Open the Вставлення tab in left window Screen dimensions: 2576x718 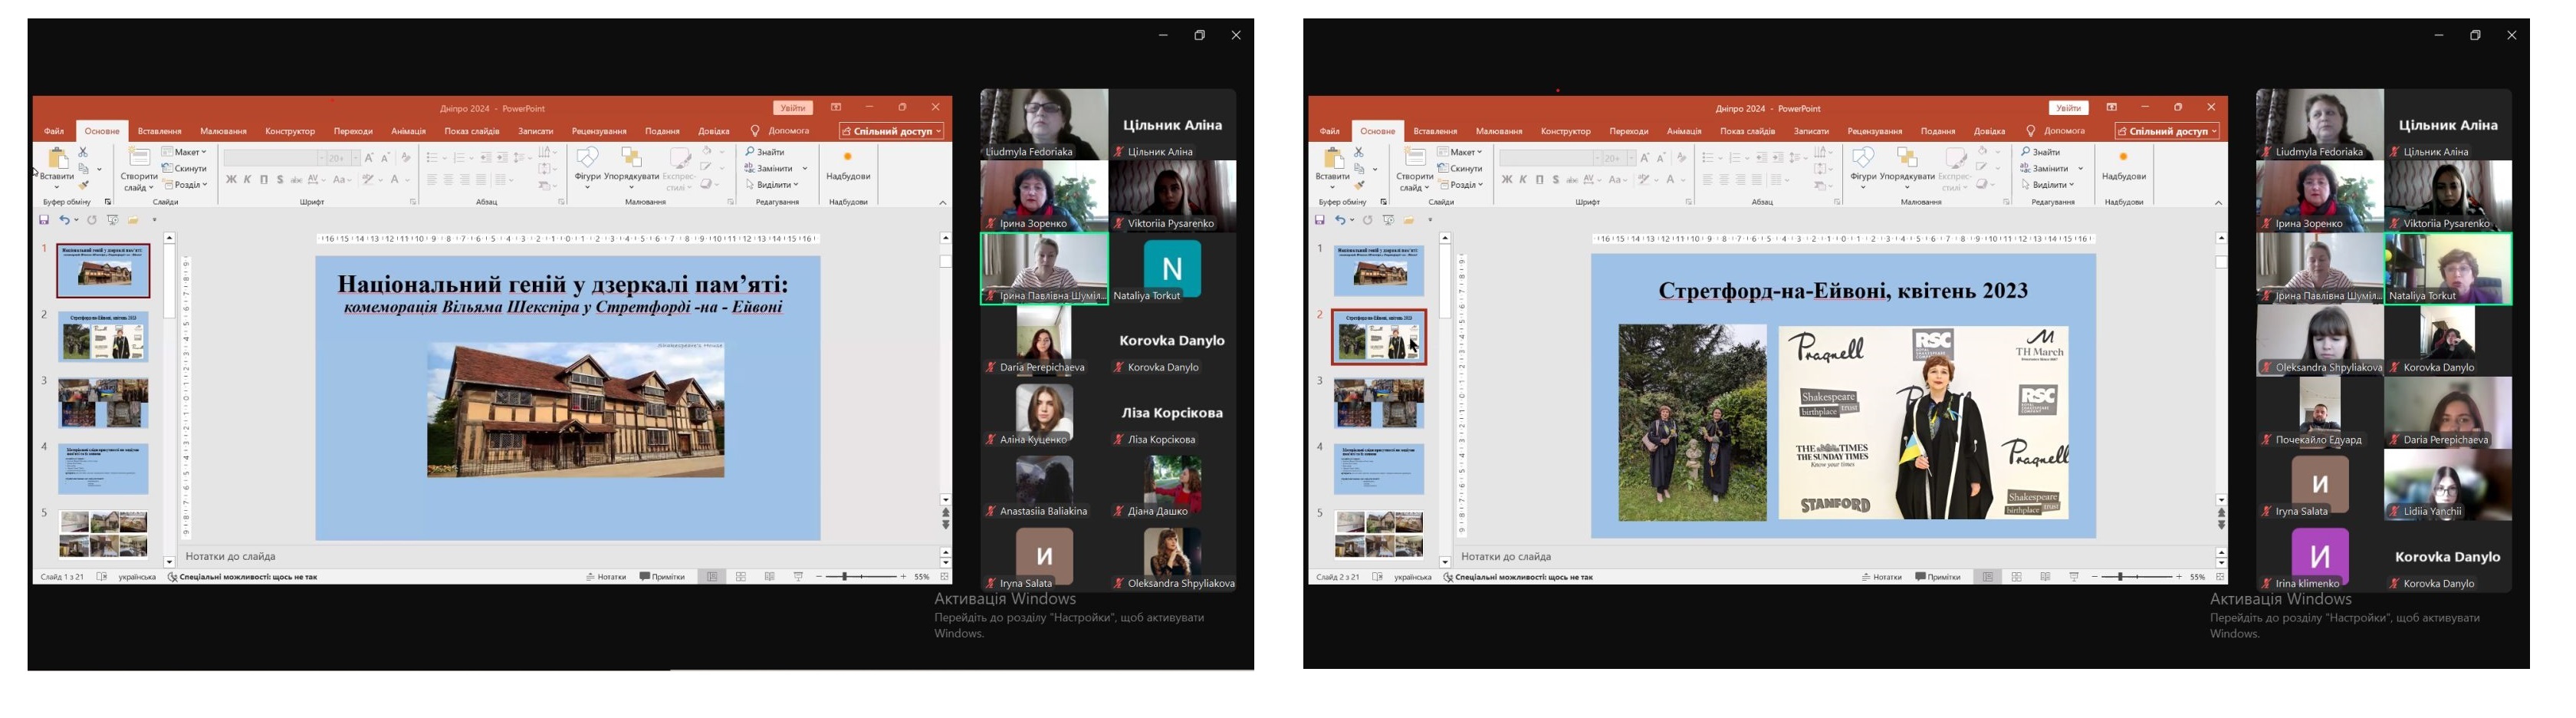tap(160, 131)
